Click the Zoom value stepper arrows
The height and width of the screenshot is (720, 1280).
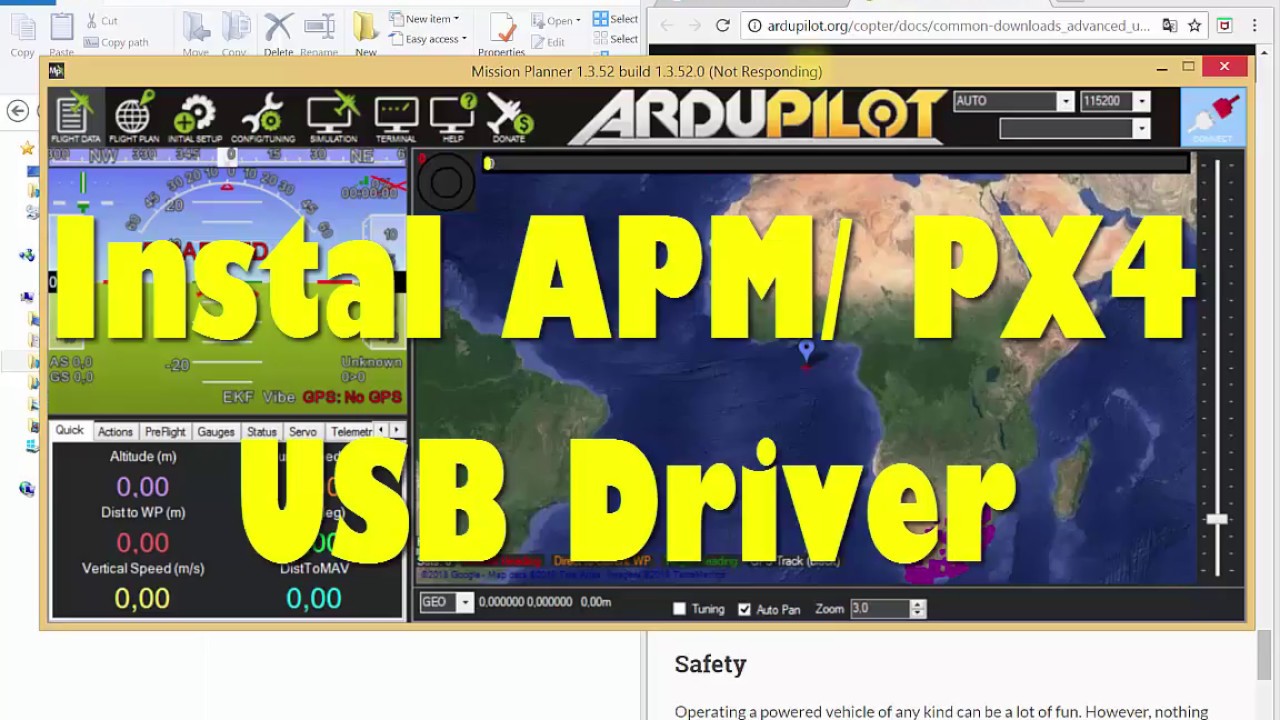pos(918,608)
